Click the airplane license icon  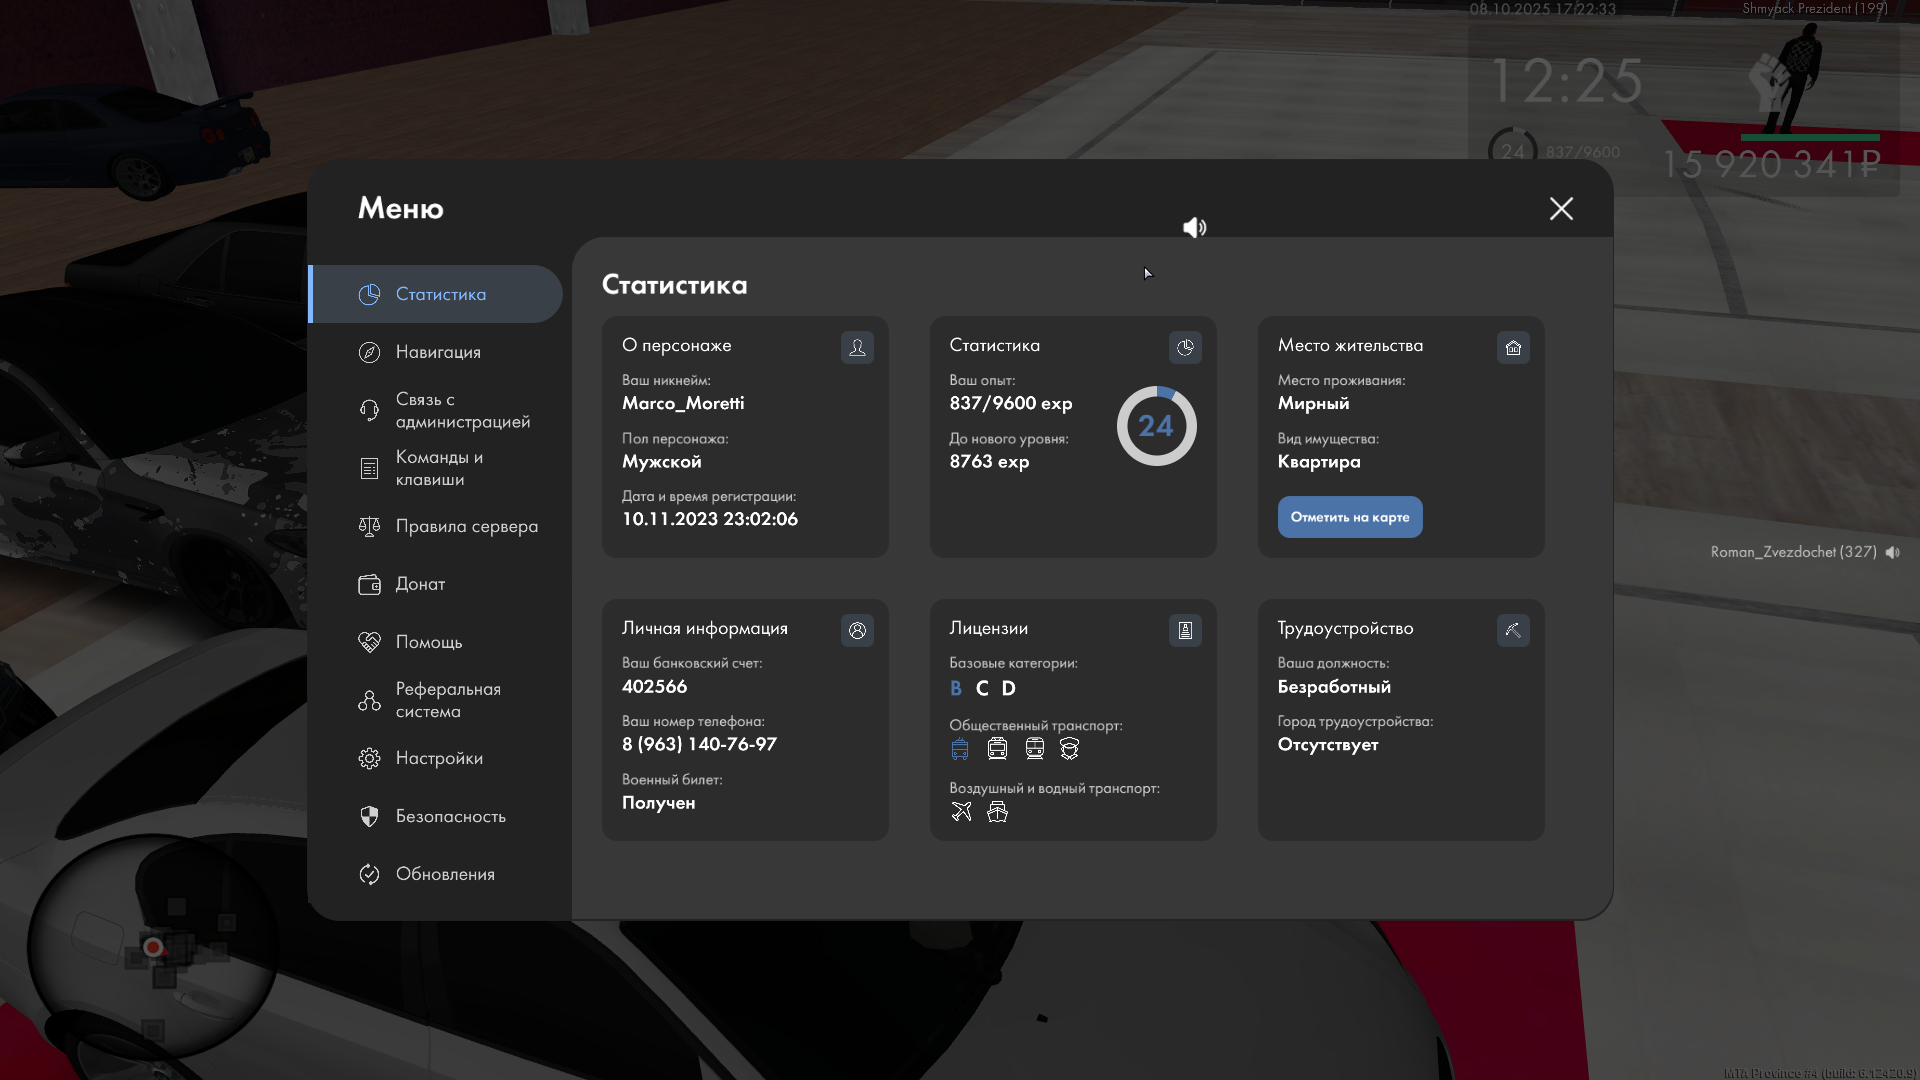click(x=961, y=812)
